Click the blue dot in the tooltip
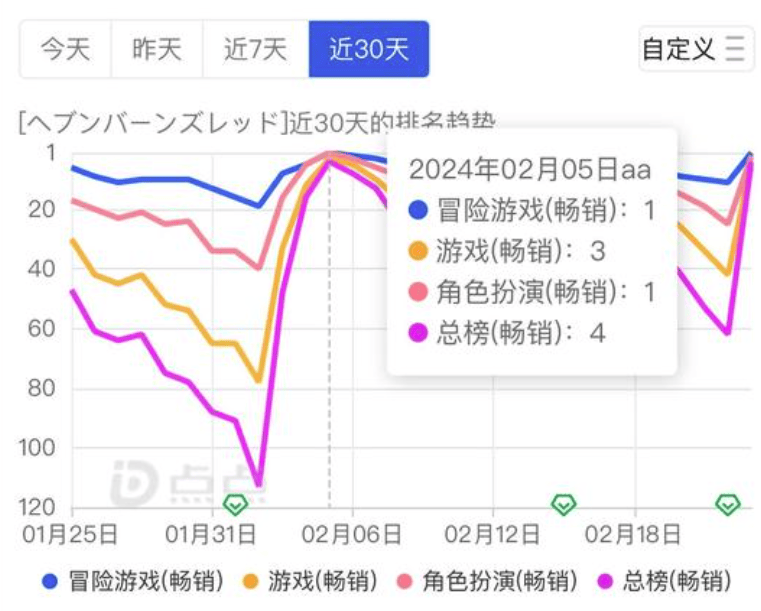The height and width of the screenshot is (611, 761). pyautogui.click(x=419, y=210)
